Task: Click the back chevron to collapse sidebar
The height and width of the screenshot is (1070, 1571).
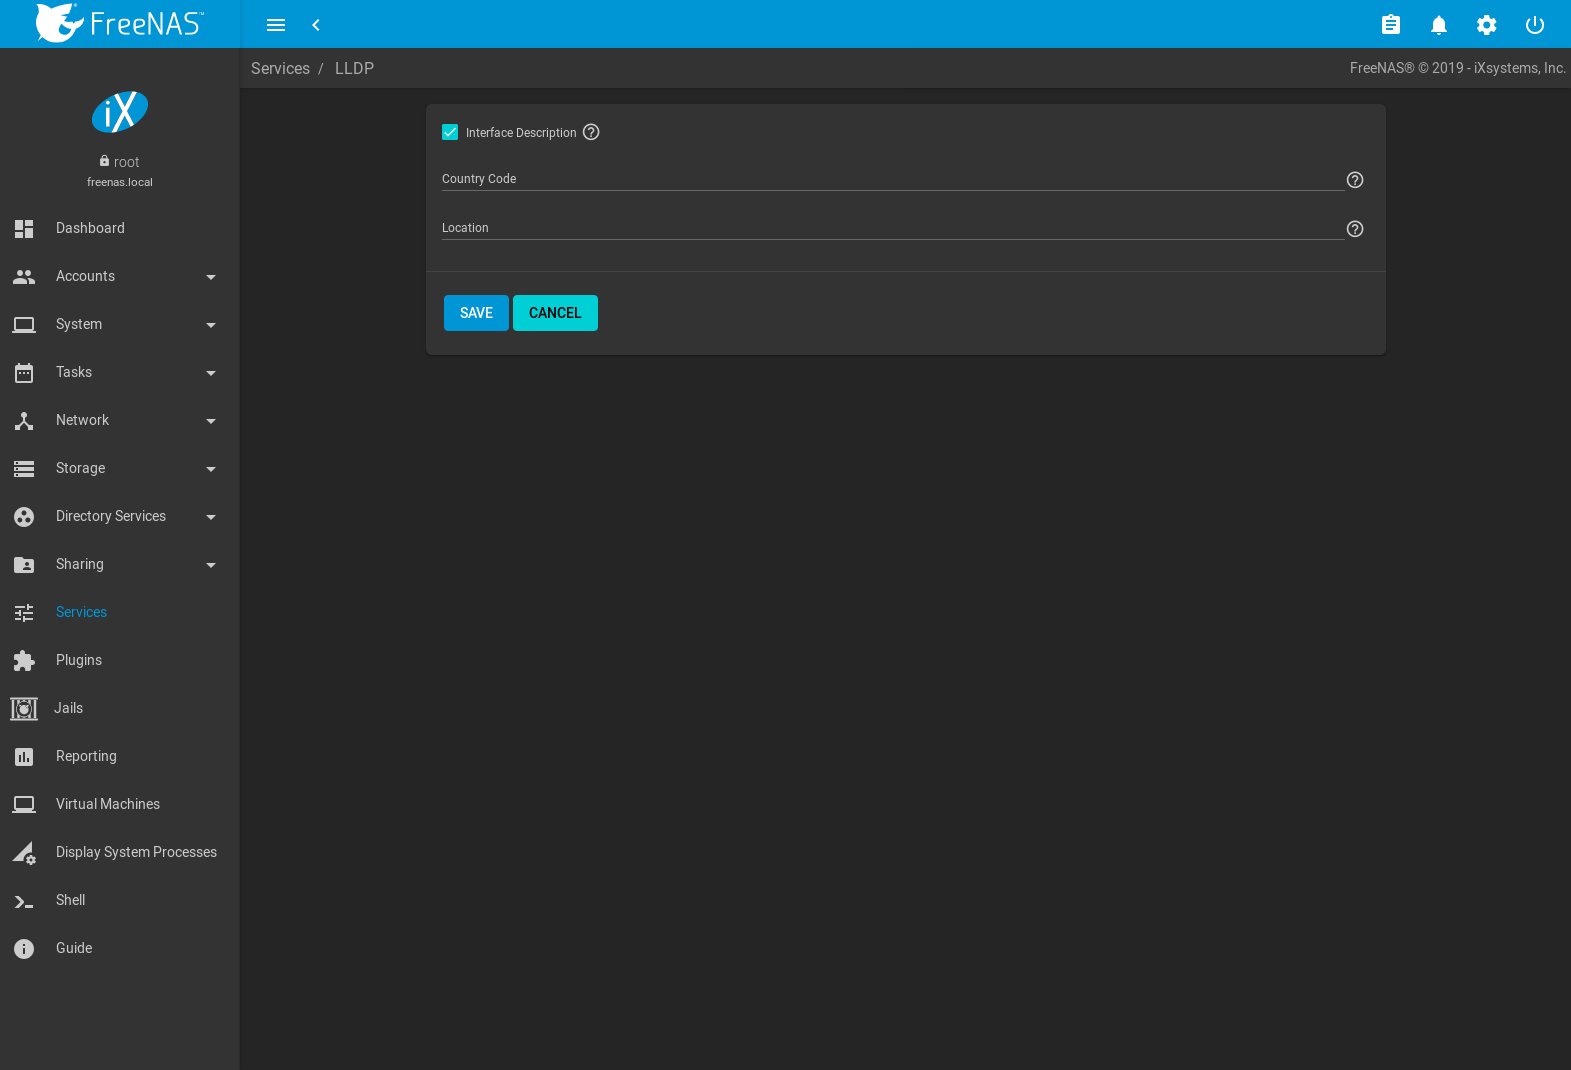Action: point(316,25)
